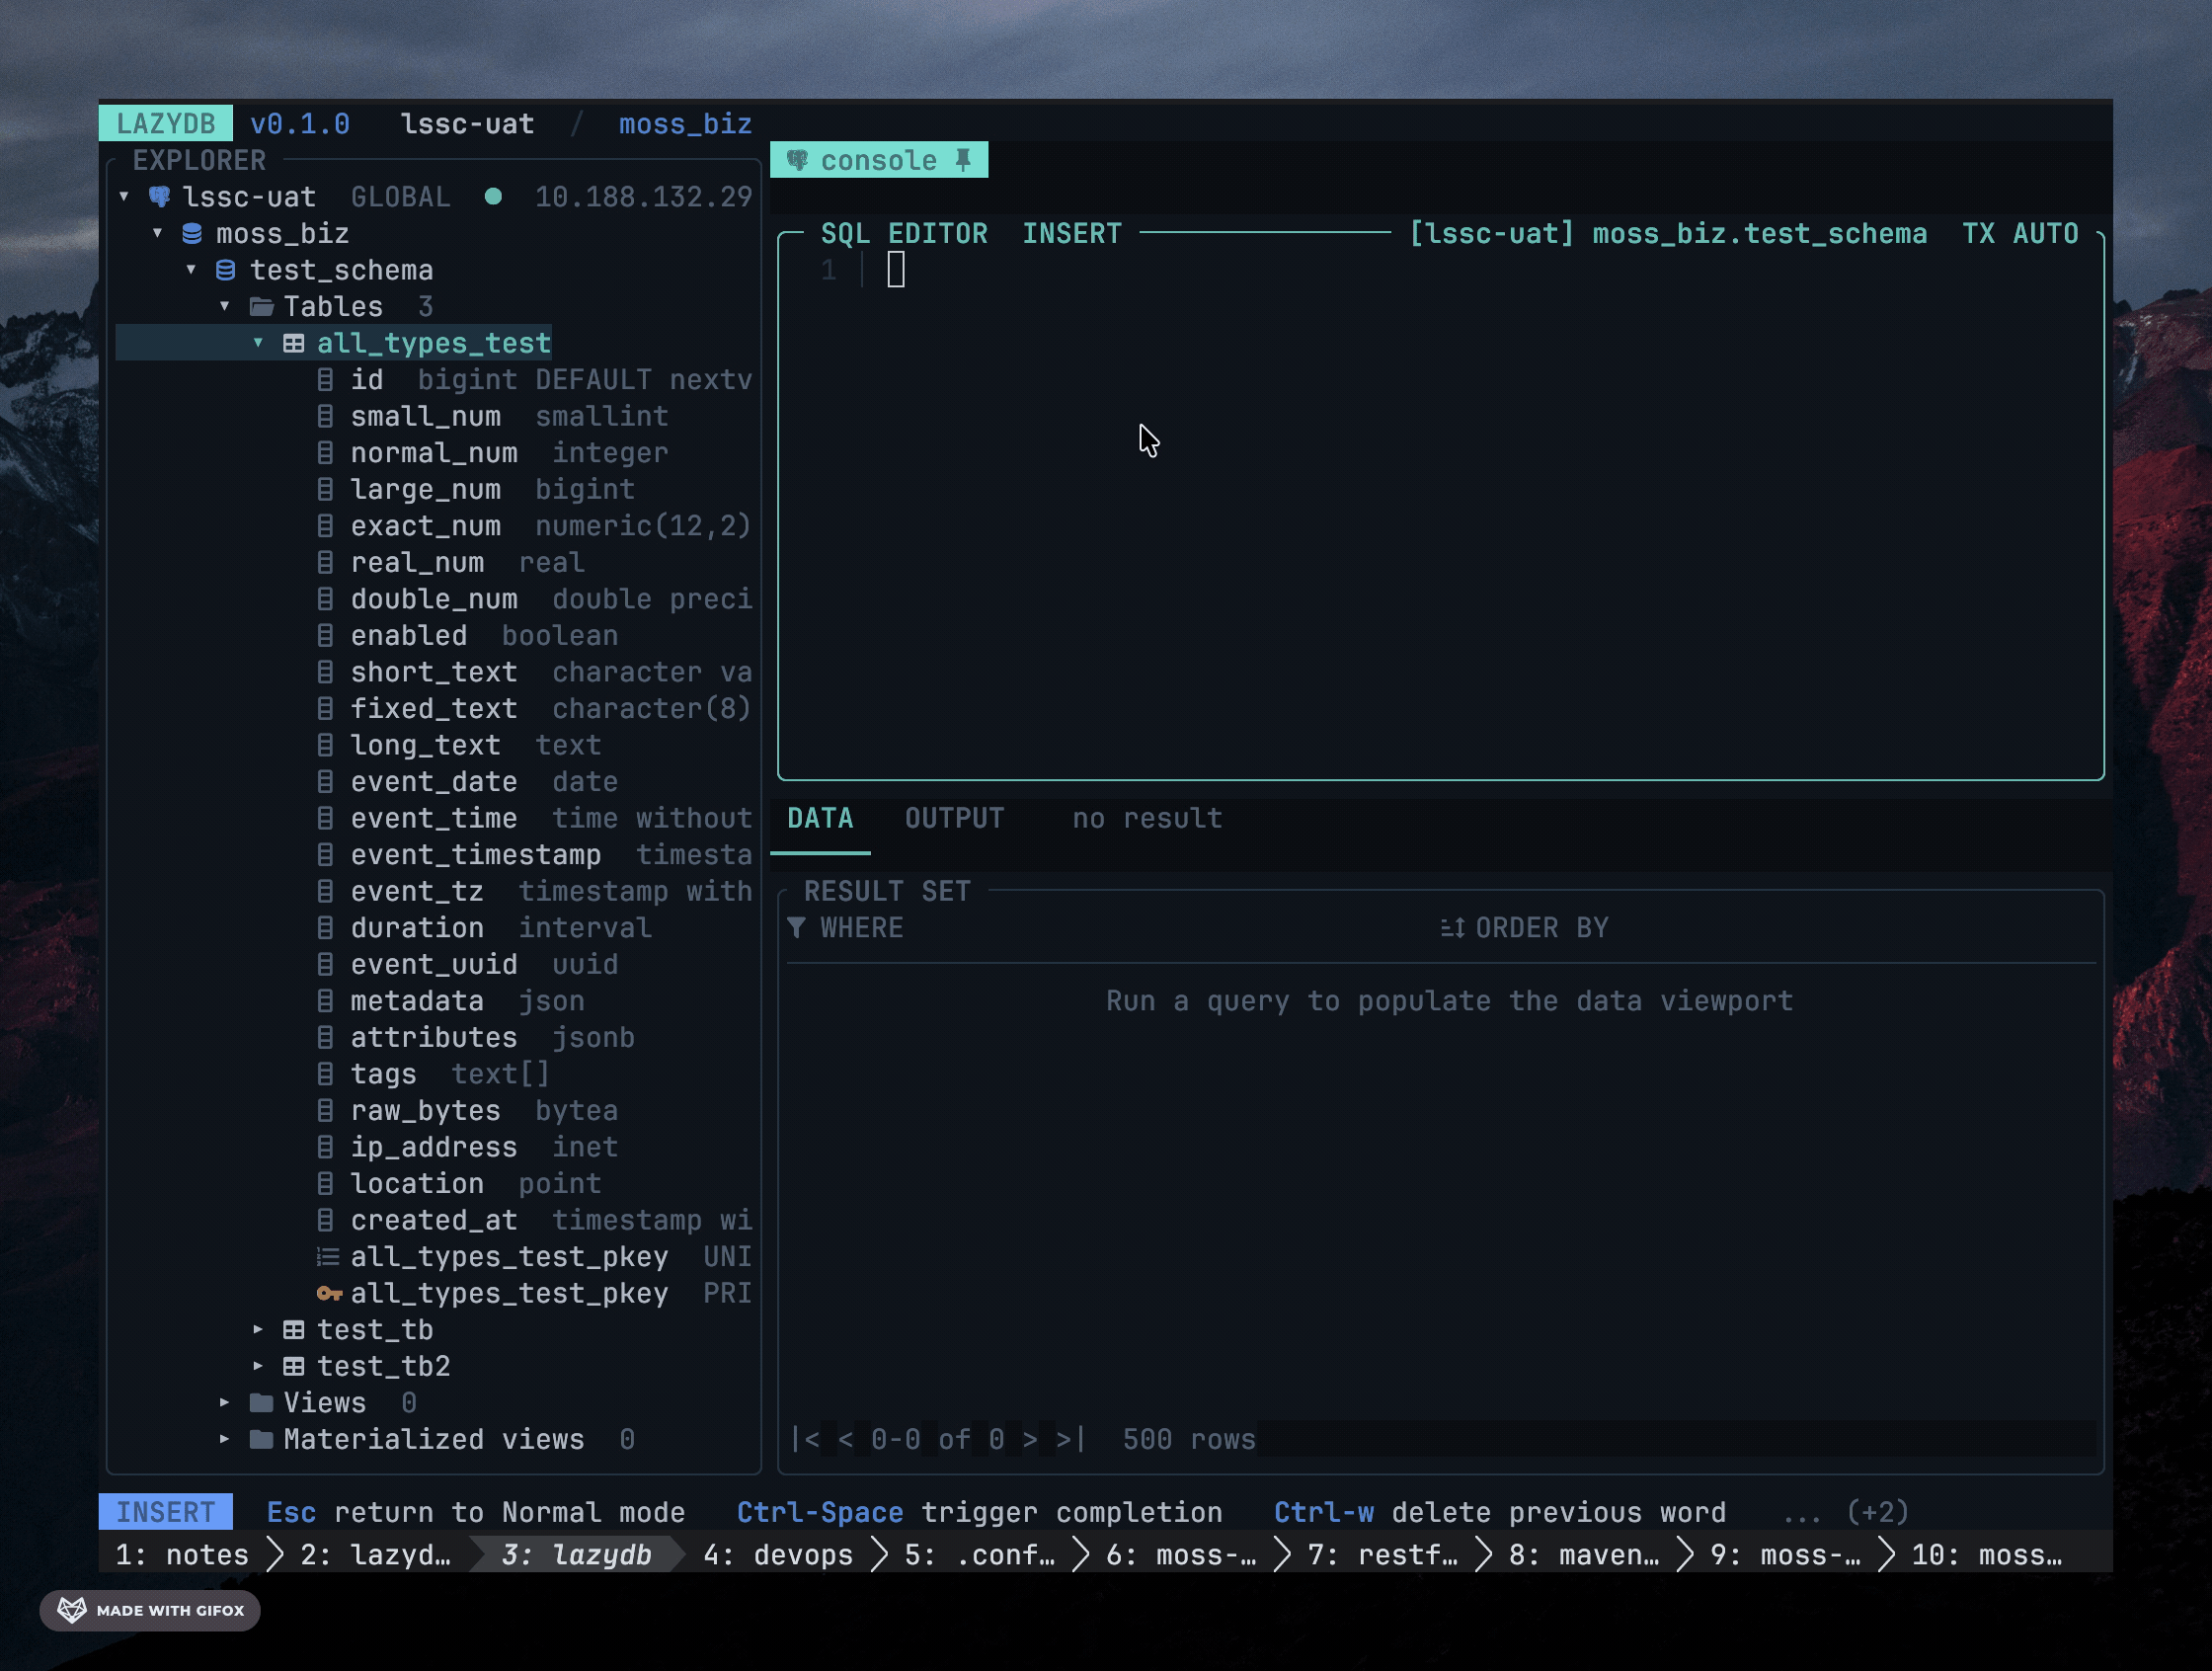This screenshot has height=1671, width=2212.
Task: Click the green connection status dot
Action: click(493, 196)
